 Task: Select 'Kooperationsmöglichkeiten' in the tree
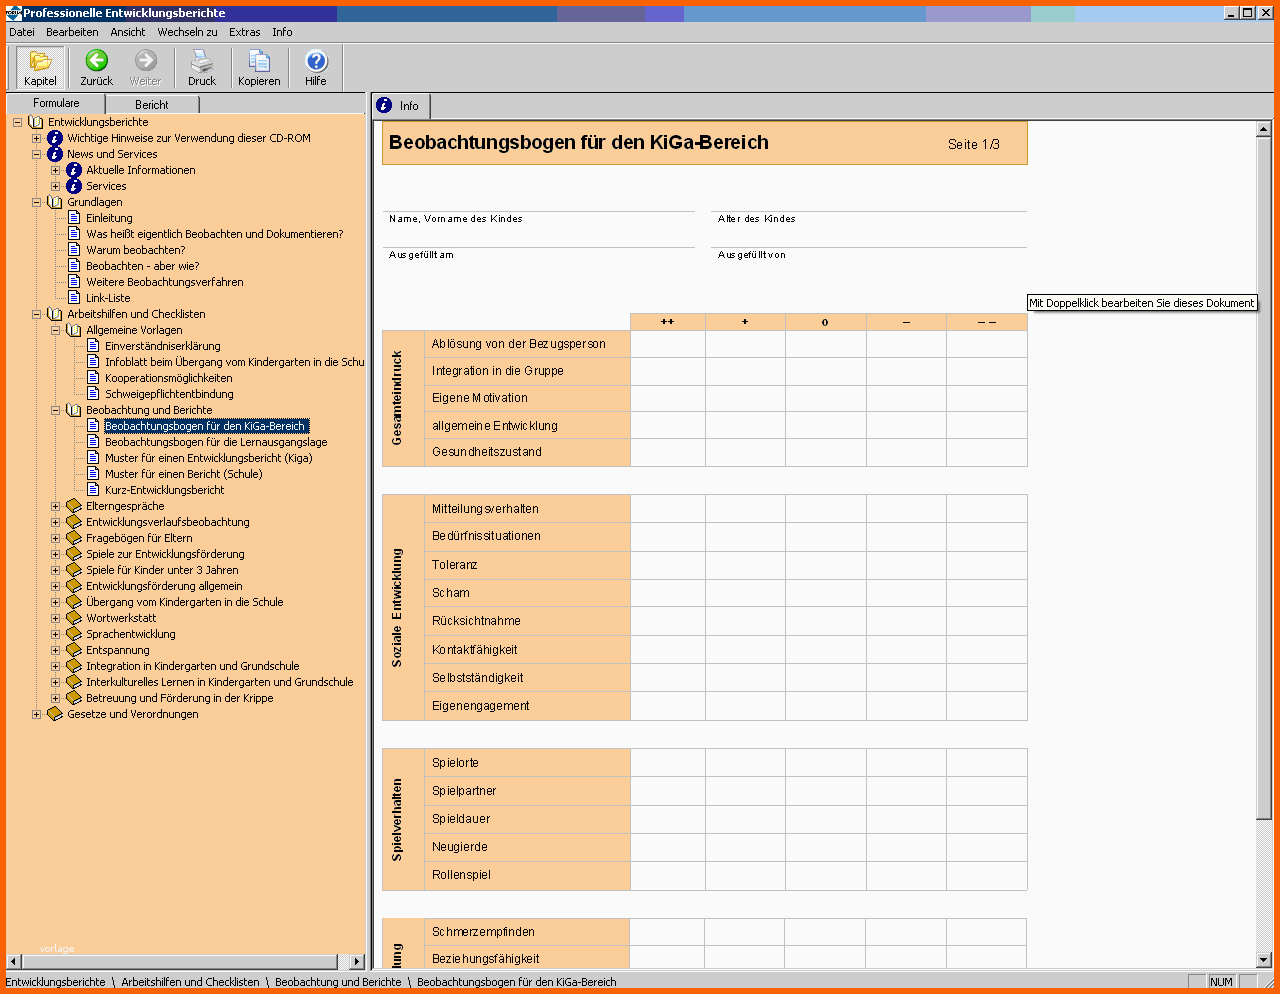point(169,378)
